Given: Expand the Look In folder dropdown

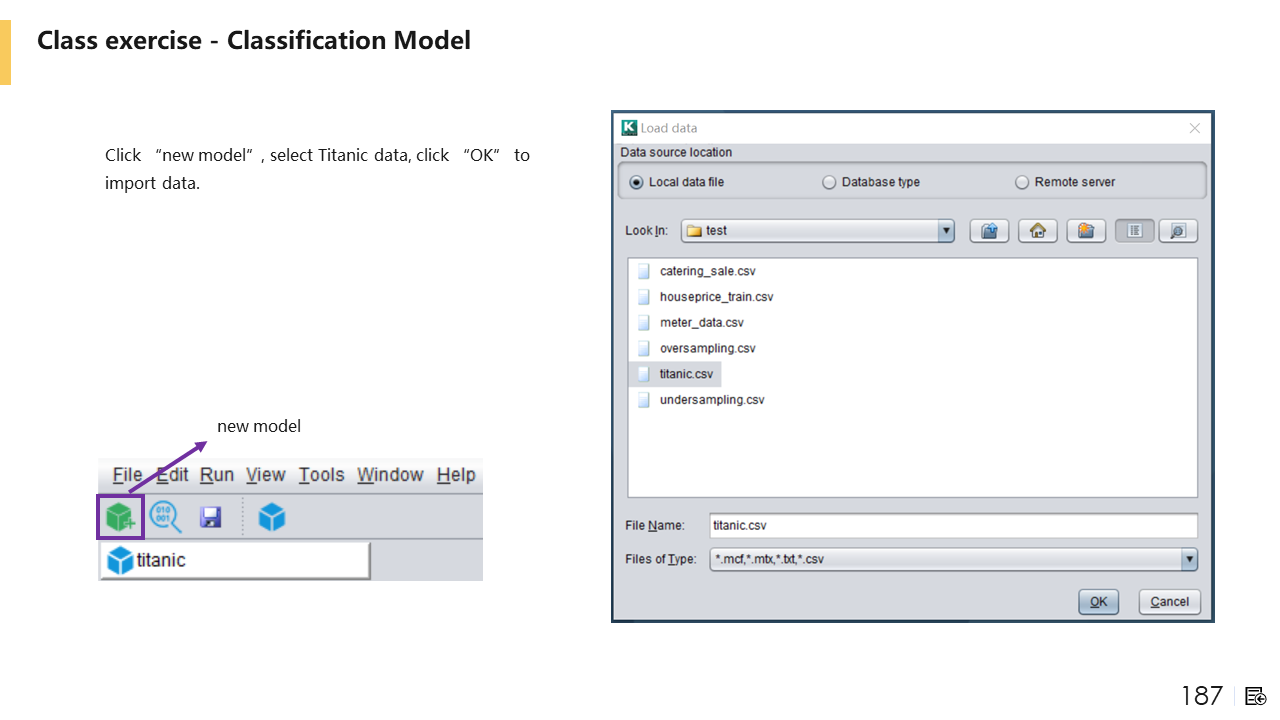Looking at the screenshot, I should coord(946,231).
